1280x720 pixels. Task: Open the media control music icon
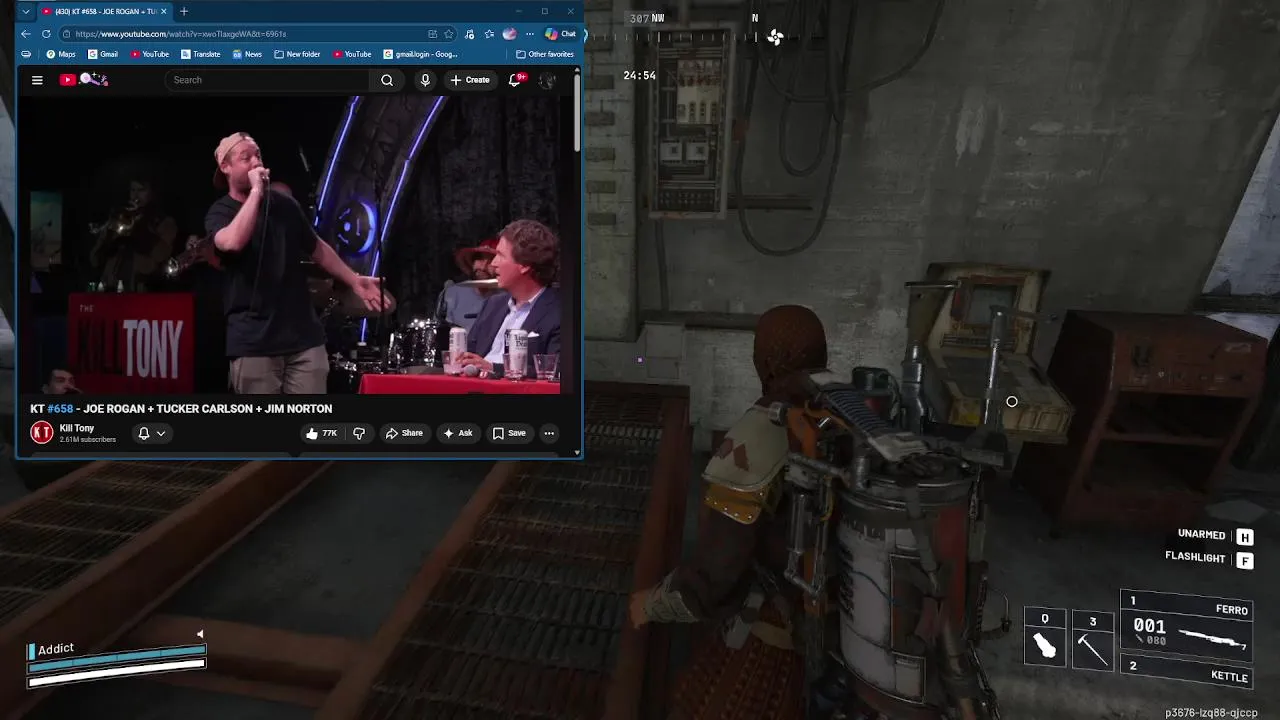(470, 34)
